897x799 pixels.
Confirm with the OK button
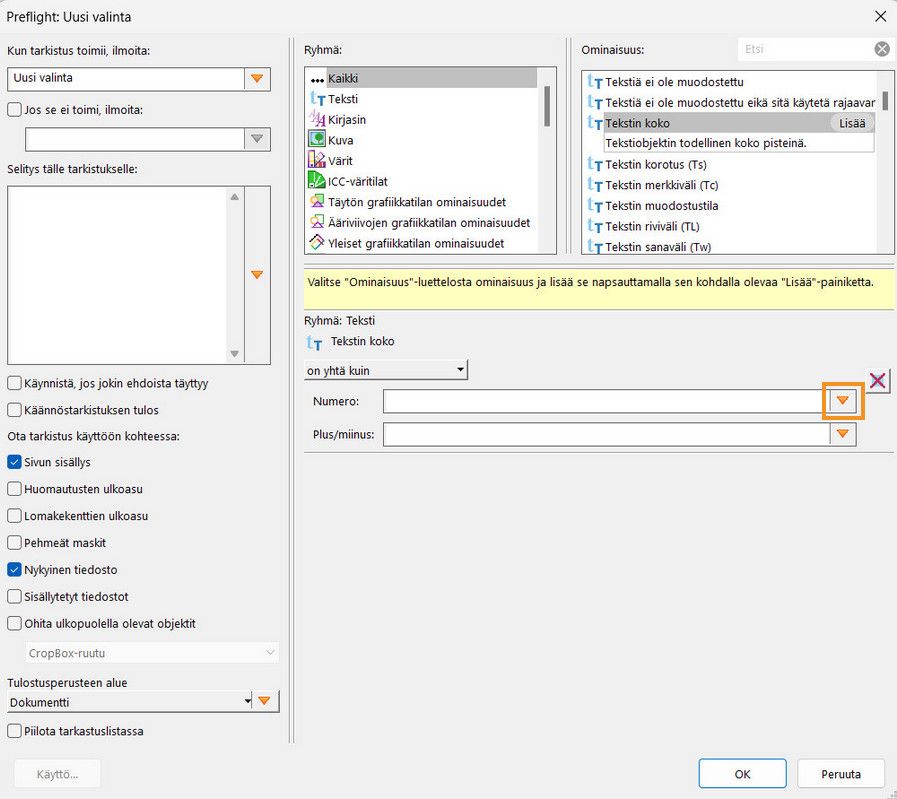[743, 774]
